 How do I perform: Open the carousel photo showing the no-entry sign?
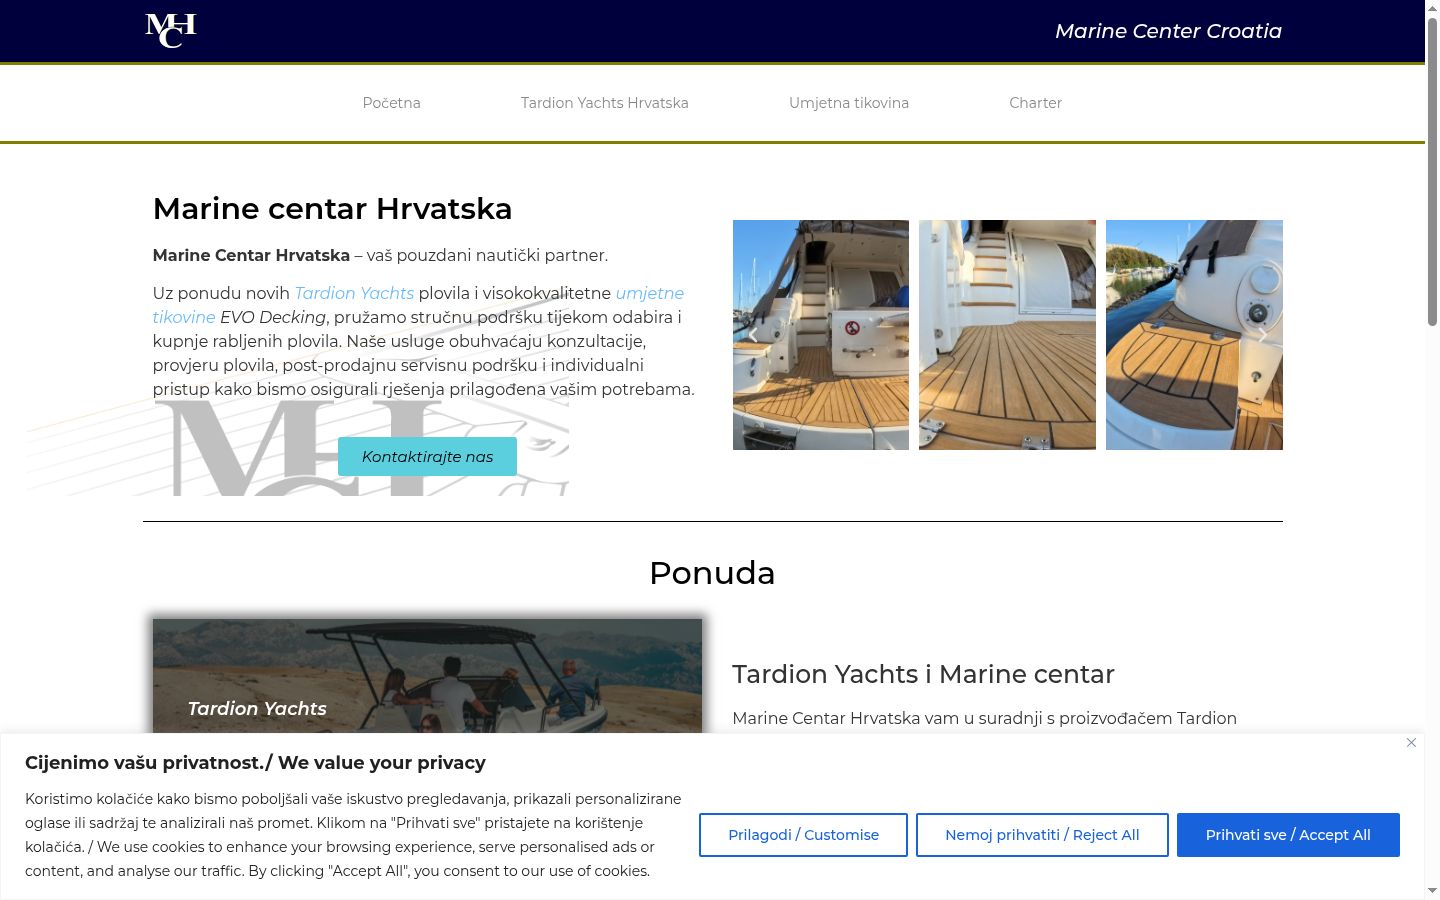pyautogui.click(x=821, y=335)
